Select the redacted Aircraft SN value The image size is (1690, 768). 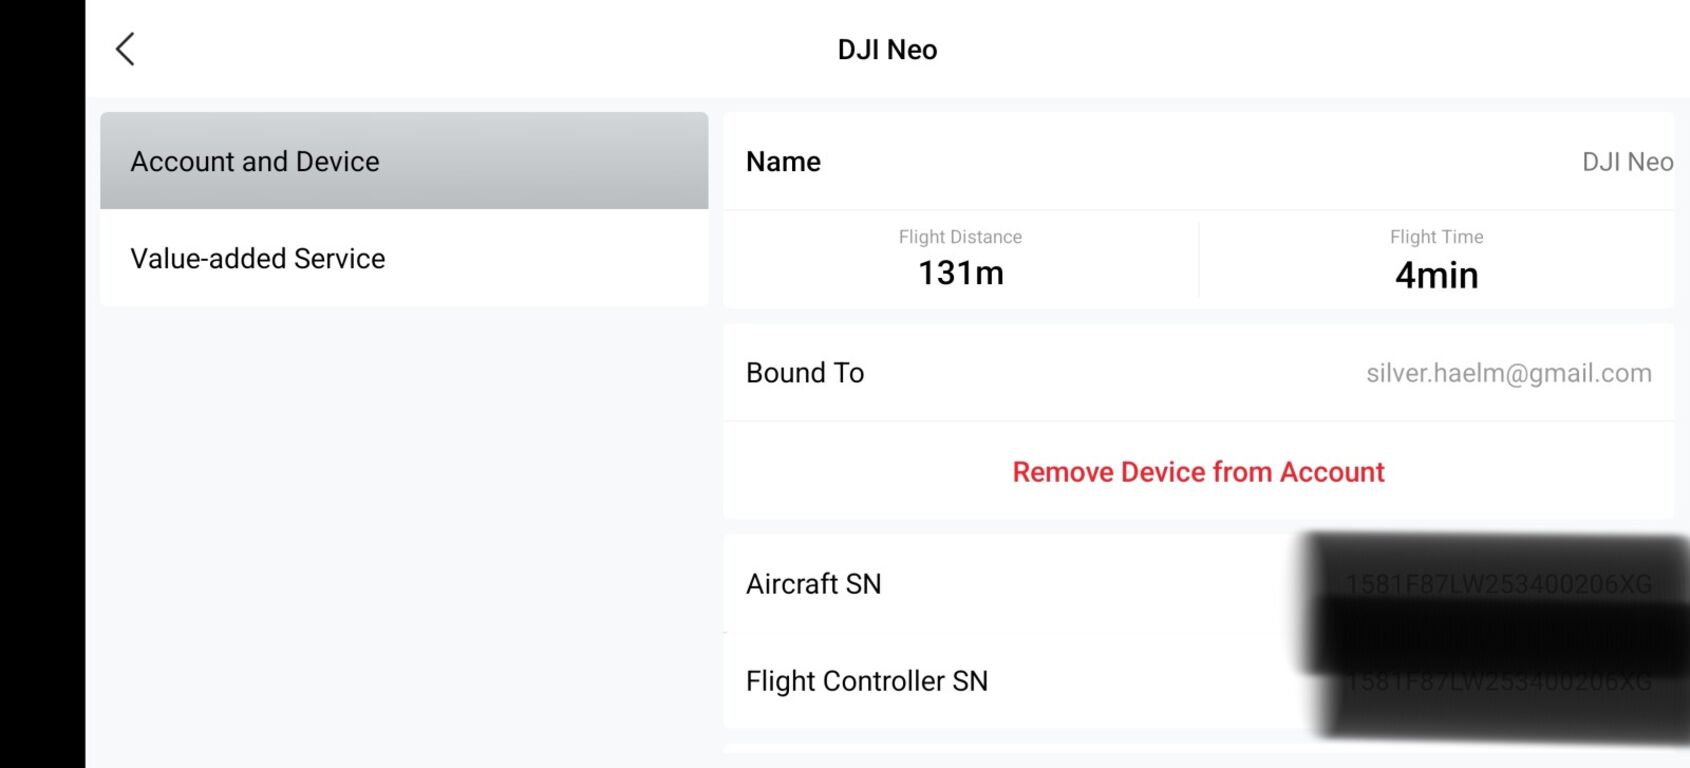coord(1497,584)
